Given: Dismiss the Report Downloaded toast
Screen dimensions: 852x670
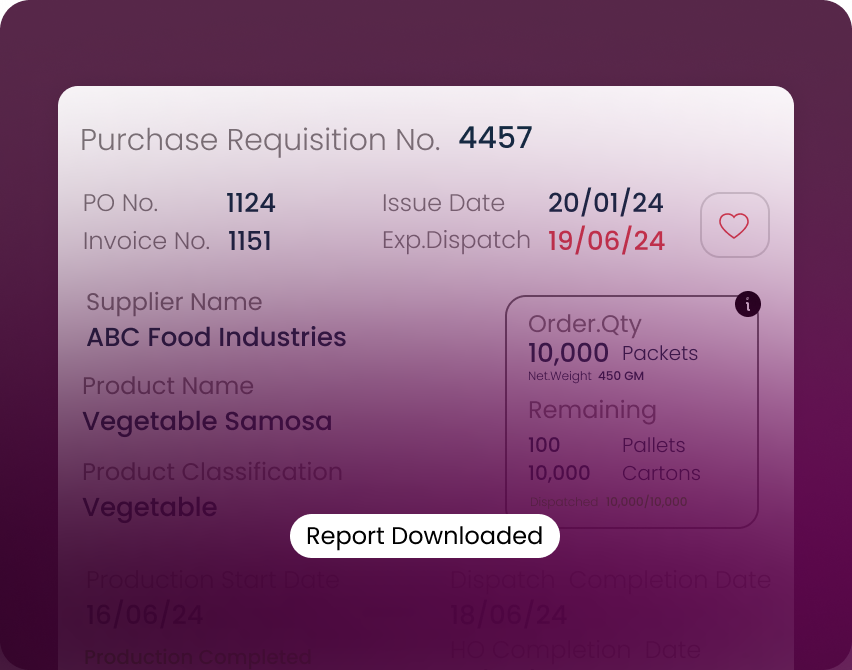Looking at the screenshot, I should (x=424, y=536).
